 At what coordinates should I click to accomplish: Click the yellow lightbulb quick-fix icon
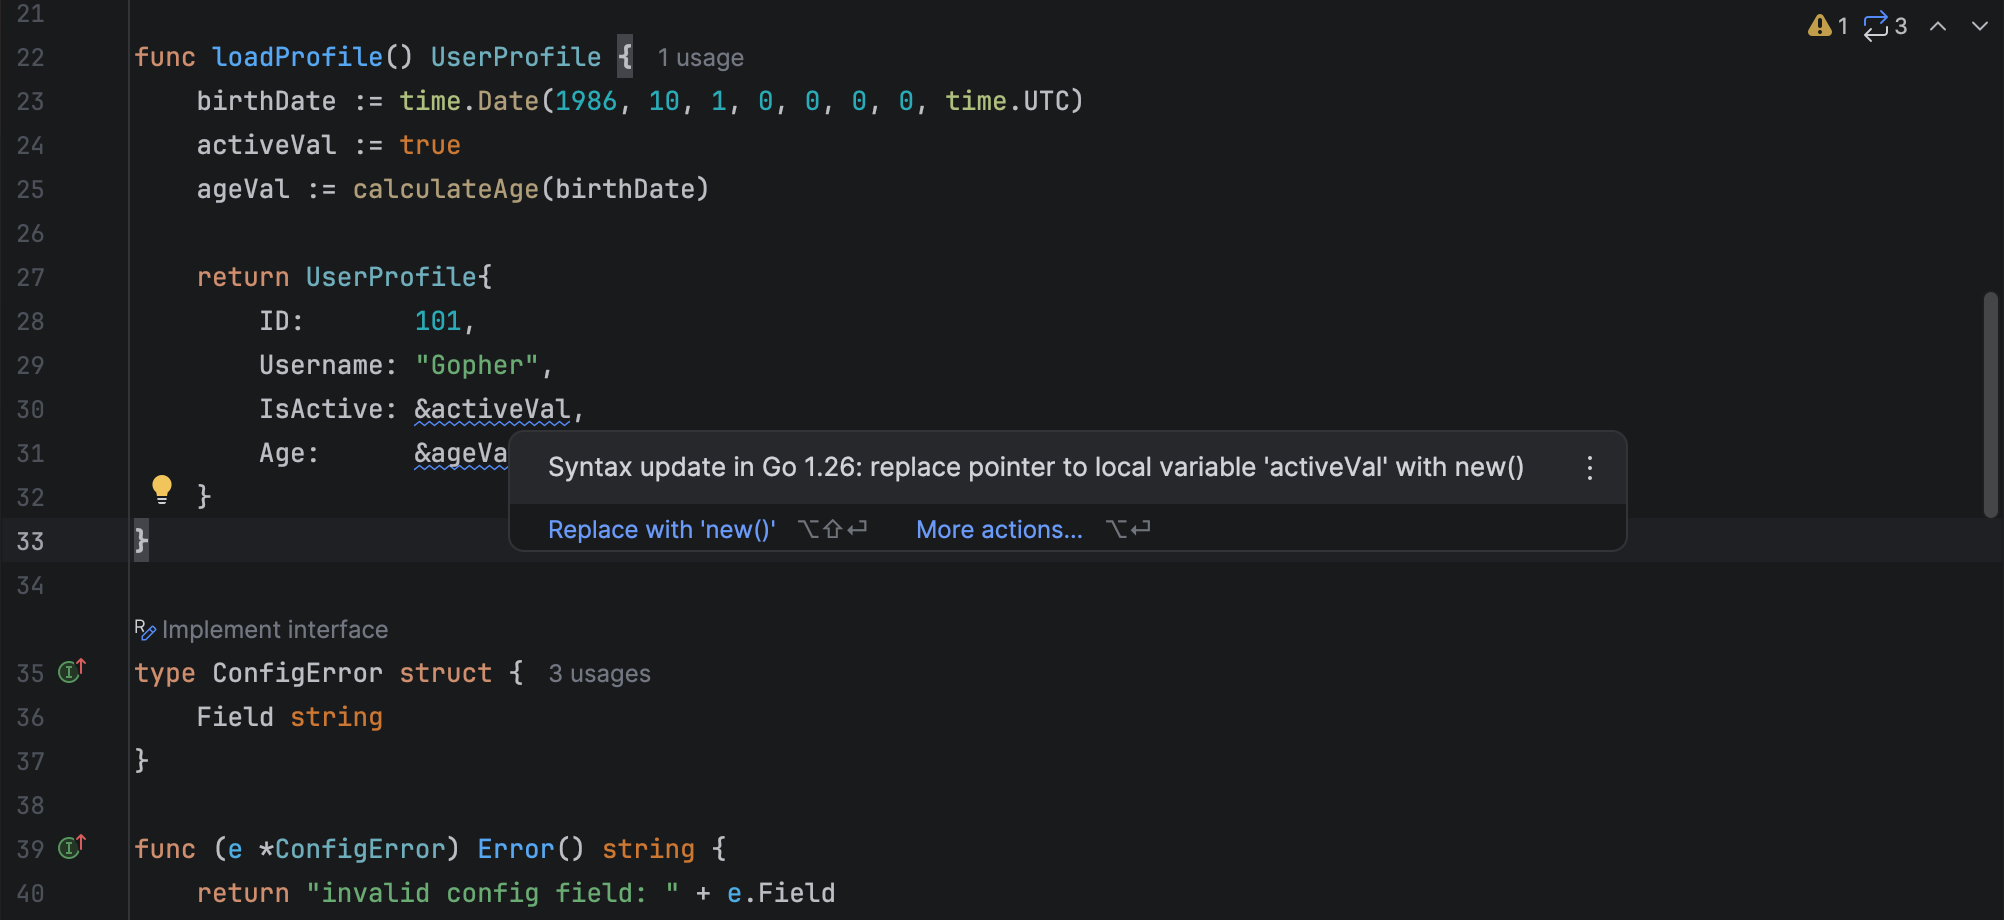[x=161, y=489]
